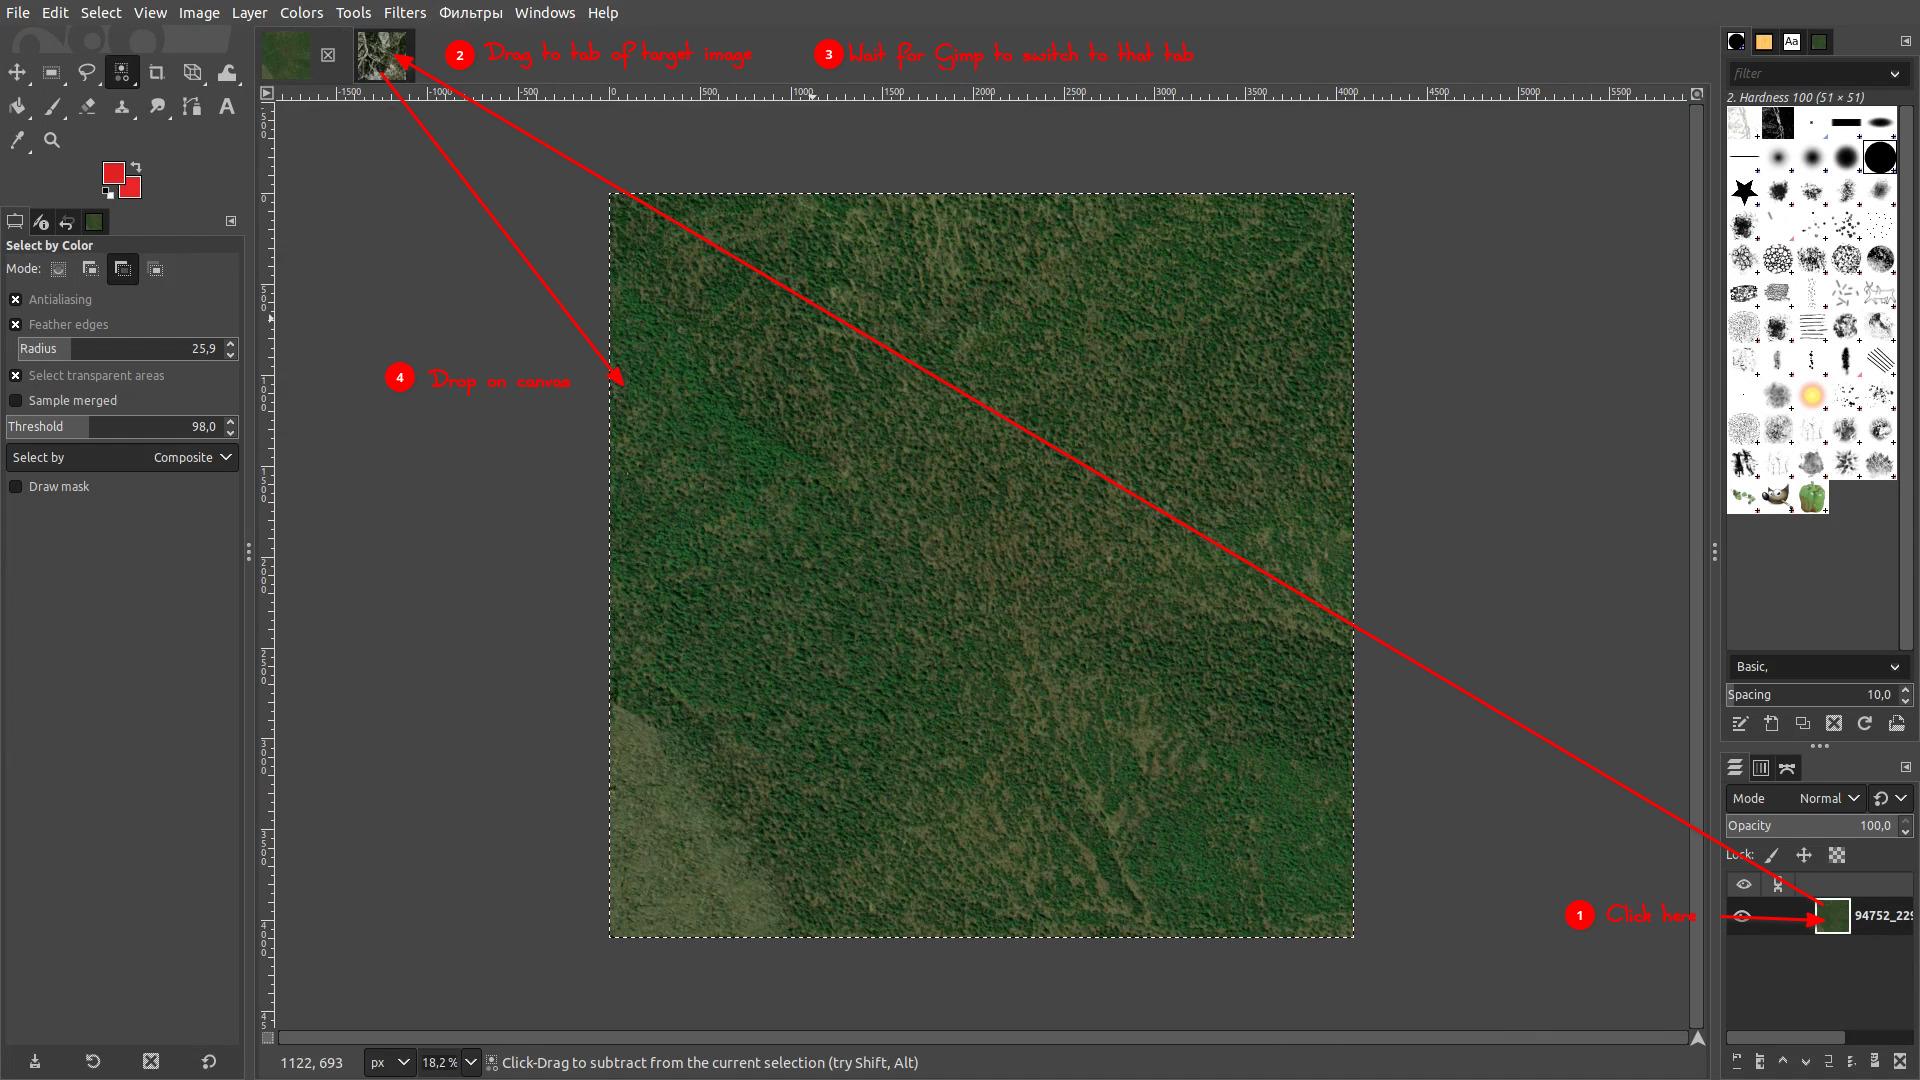Toggle the lock pixels brush icon
1920x1080 pixels.
tap(1772, 855)
